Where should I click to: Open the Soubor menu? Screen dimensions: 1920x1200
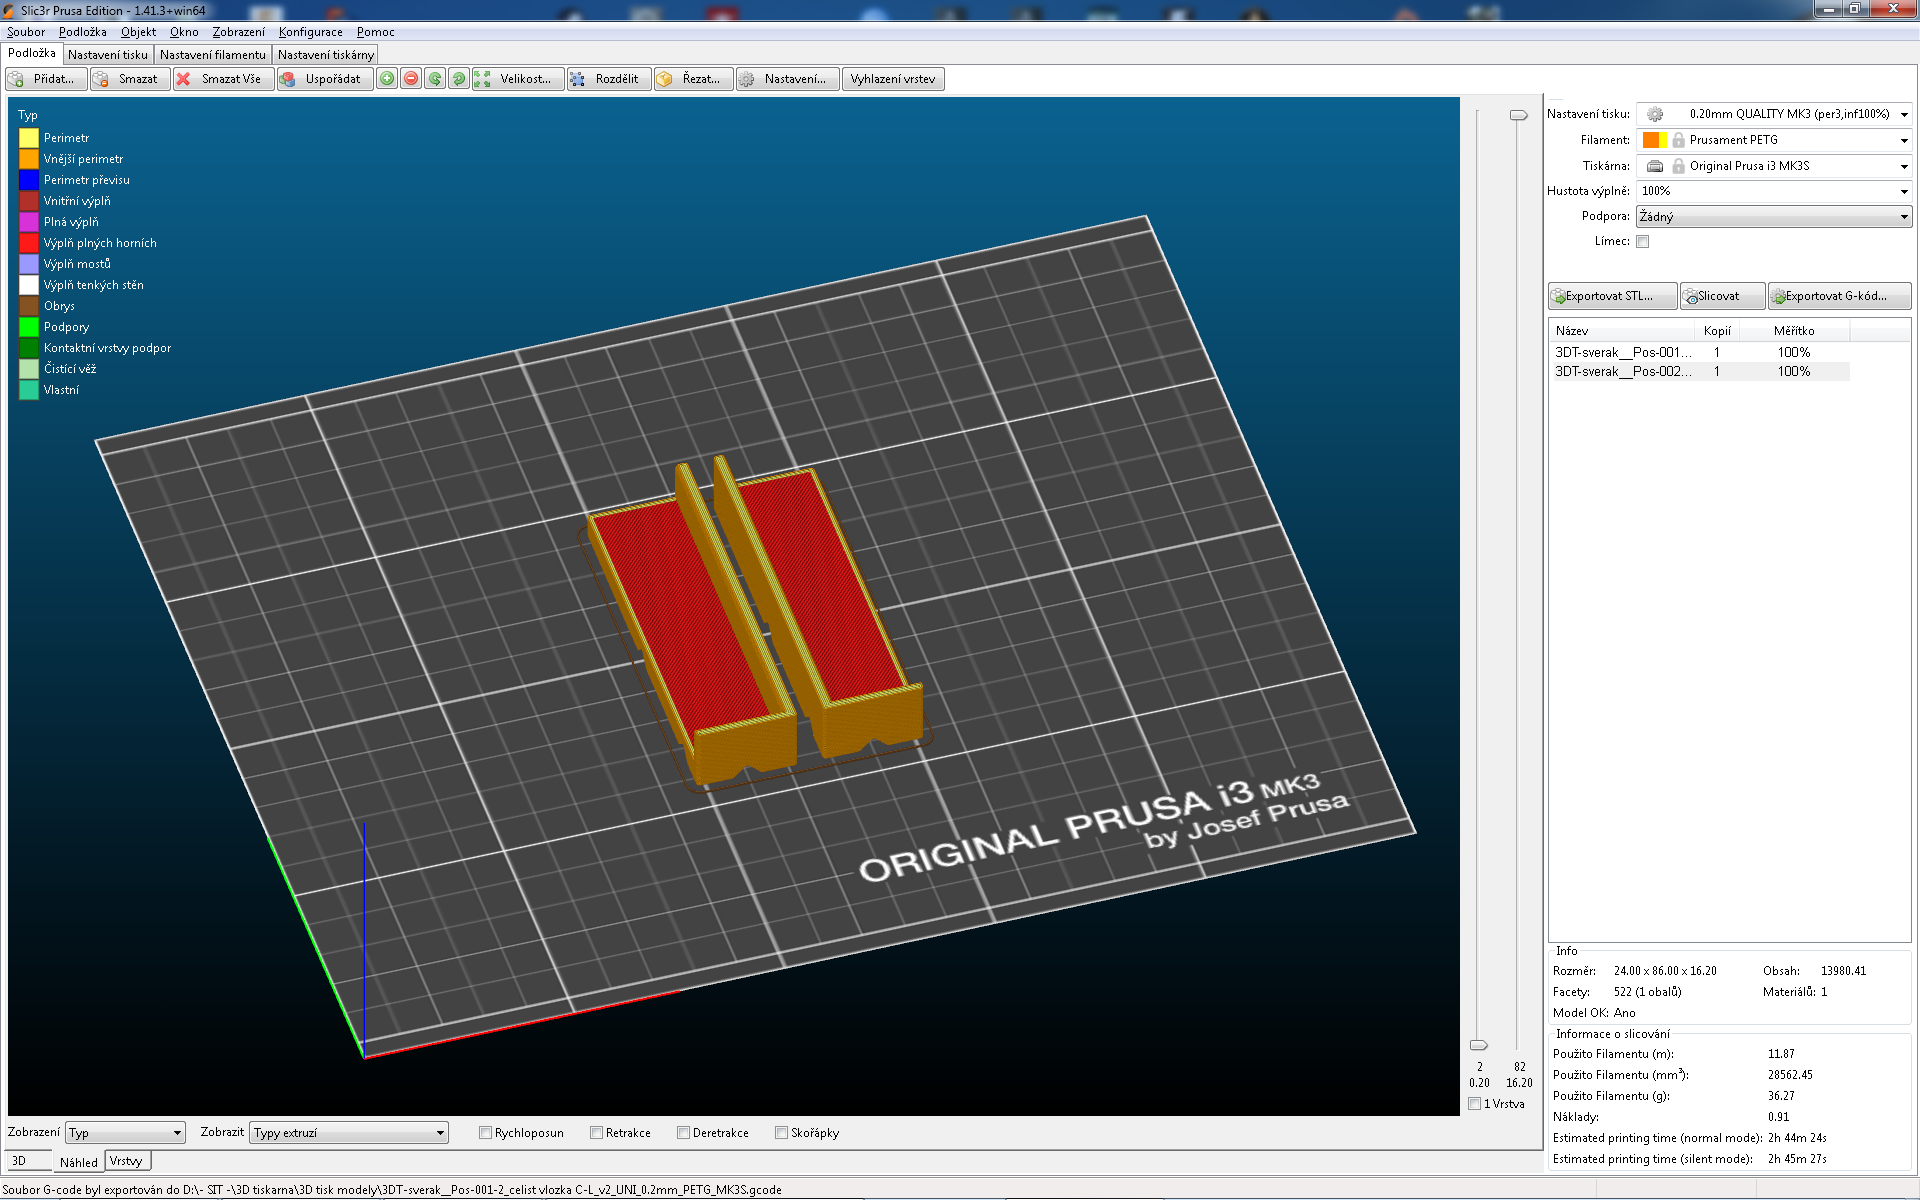pos(25,32)
